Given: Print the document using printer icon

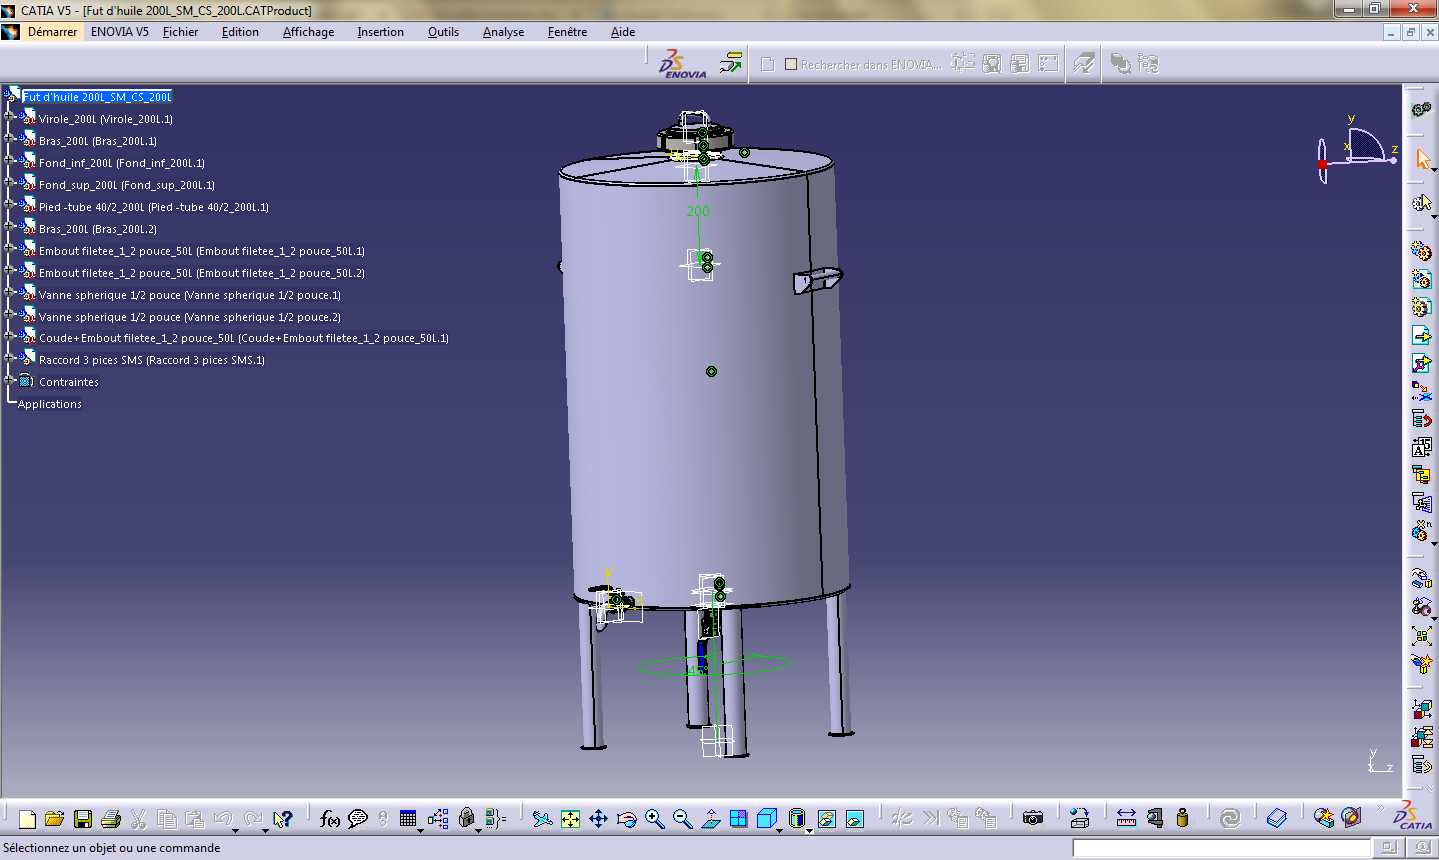Looking at the screenshot, I should click(111, 819).
